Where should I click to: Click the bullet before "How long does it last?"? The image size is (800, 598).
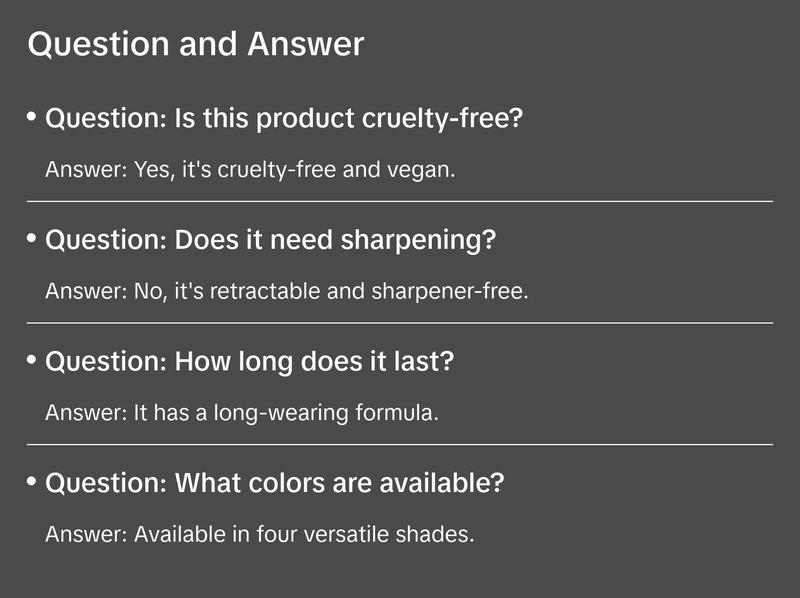click(32, 361)
